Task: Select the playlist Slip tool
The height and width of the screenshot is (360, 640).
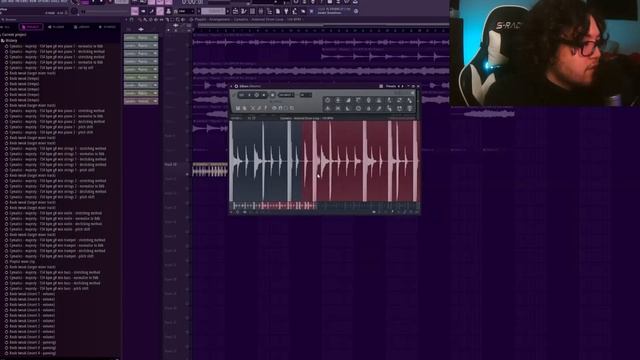Action: point(161,19)
